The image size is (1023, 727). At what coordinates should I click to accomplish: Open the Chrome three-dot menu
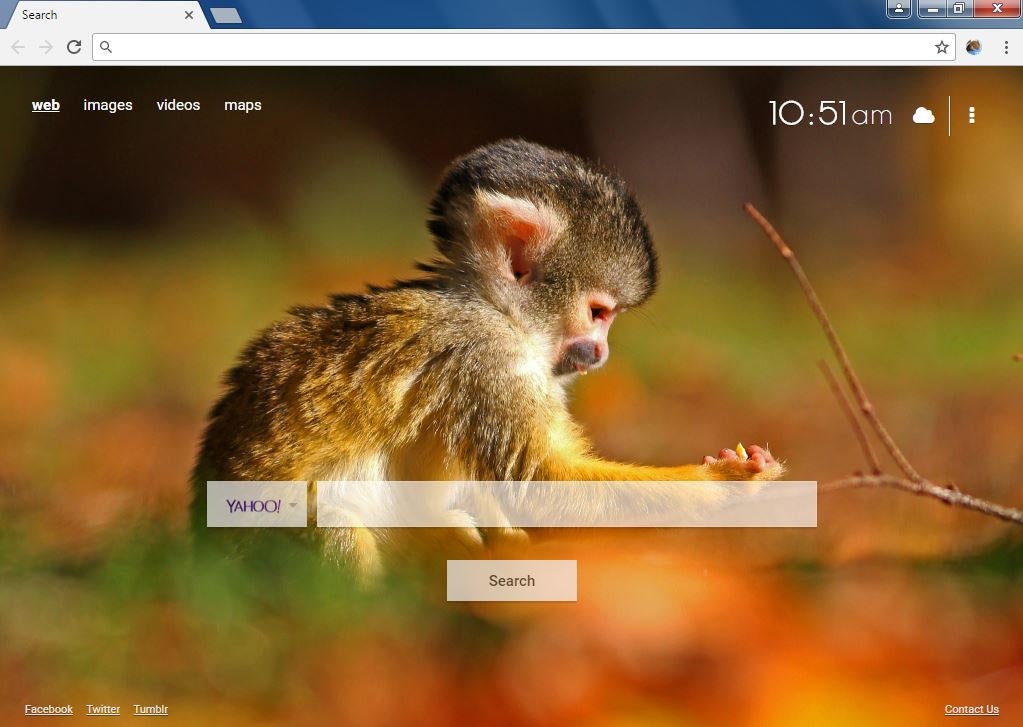point(1006,47)
